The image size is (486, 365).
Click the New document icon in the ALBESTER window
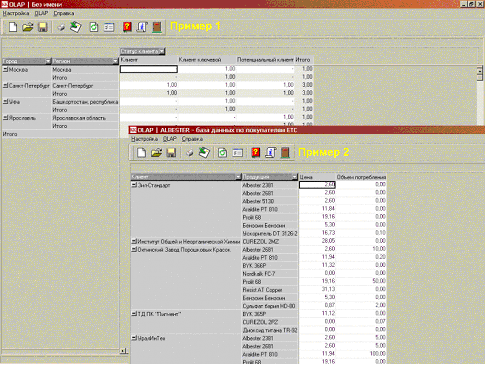(x=141, y=153)
